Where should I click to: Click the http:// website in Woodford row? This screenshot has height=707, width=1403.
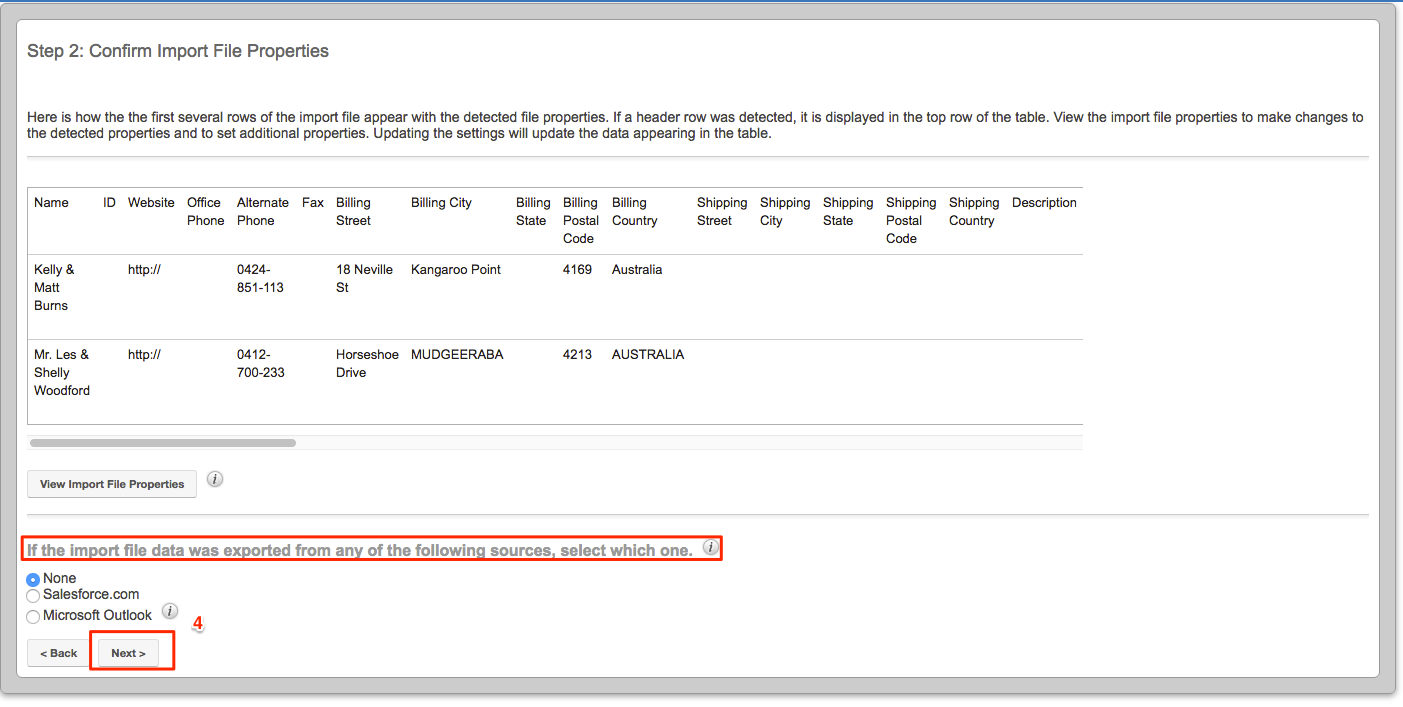[x=144, y=354]
